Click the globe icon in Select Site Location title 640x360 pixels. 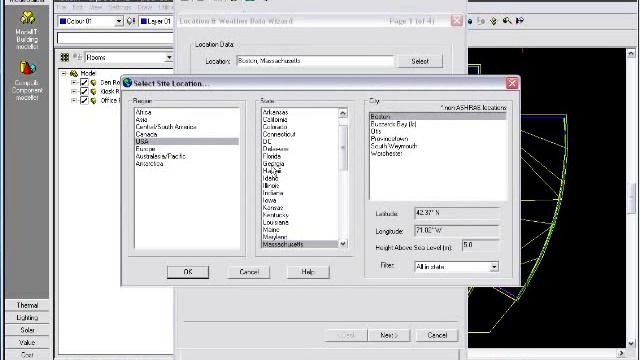pyautogui.click(x=127, y=83)
